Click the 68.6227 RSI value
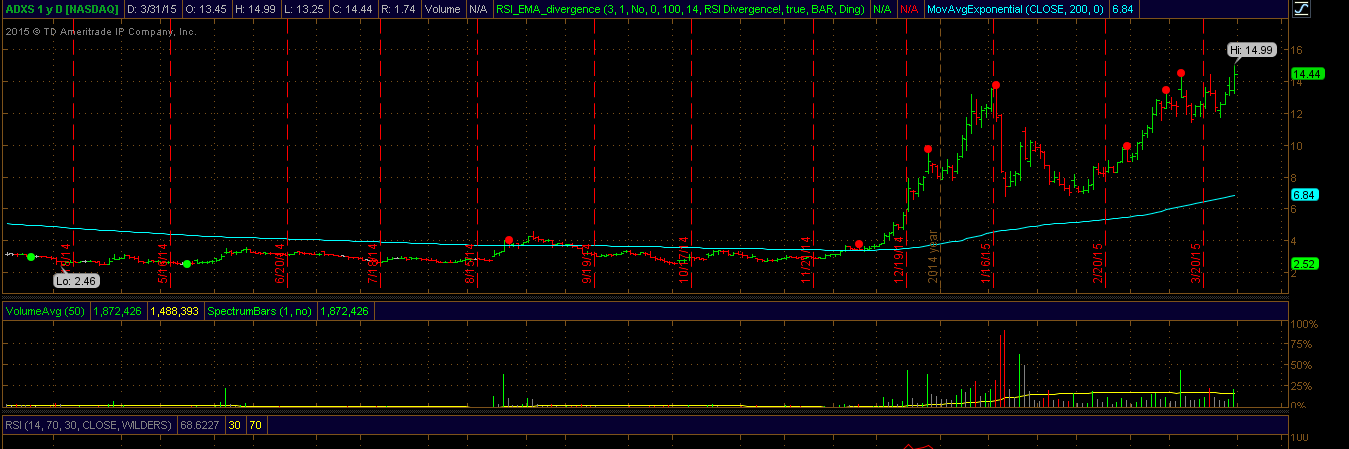This screenshot has height=449, width=1349. coord(200,425)
